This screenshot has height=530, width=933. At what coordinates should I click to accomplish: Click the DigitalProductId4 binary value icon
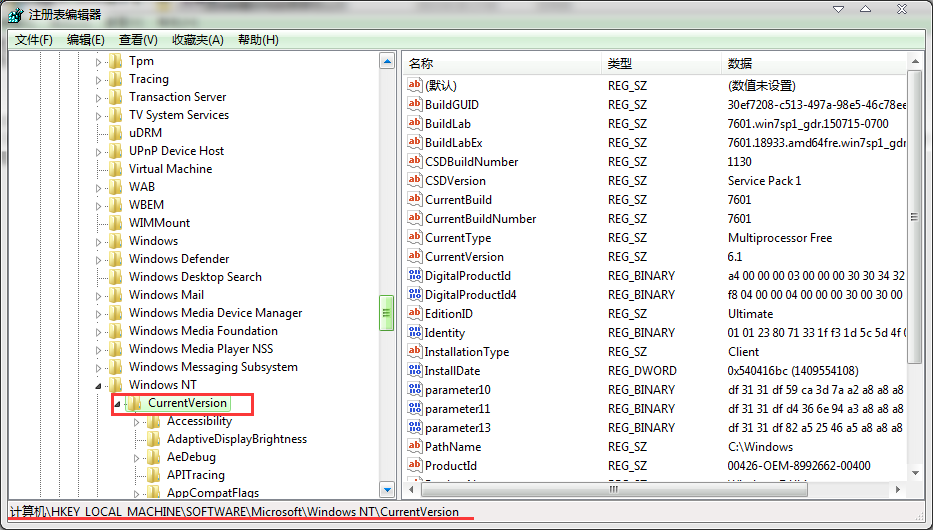415,294
